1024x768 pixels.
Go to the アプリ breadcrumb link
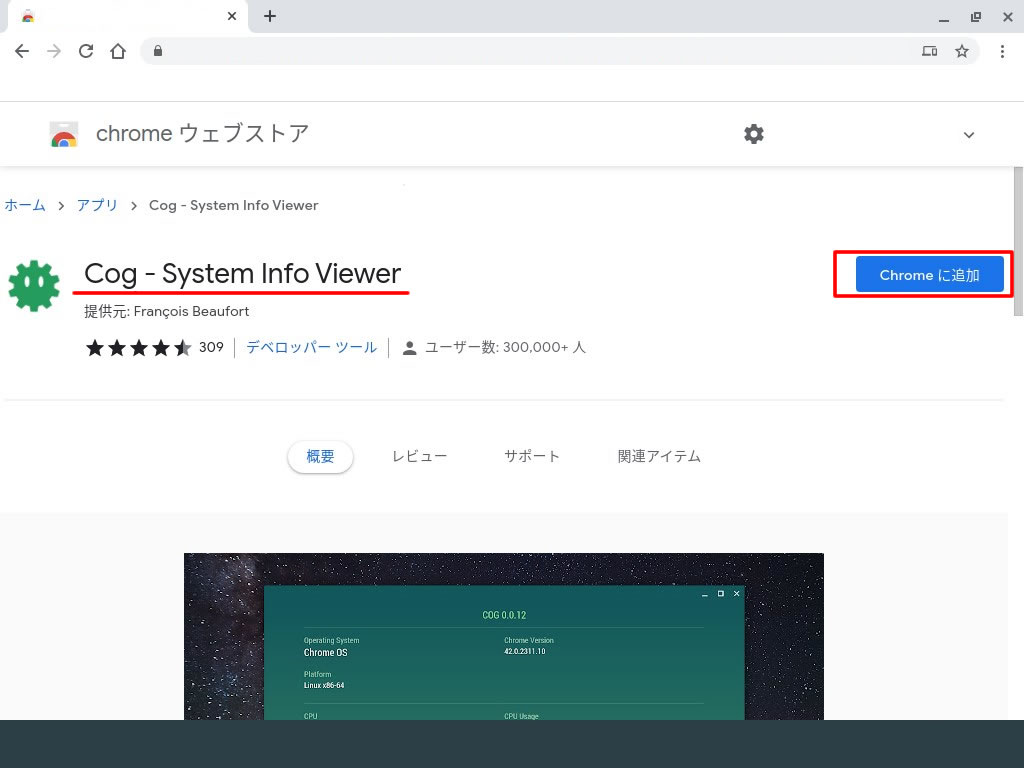pos(97,205)
